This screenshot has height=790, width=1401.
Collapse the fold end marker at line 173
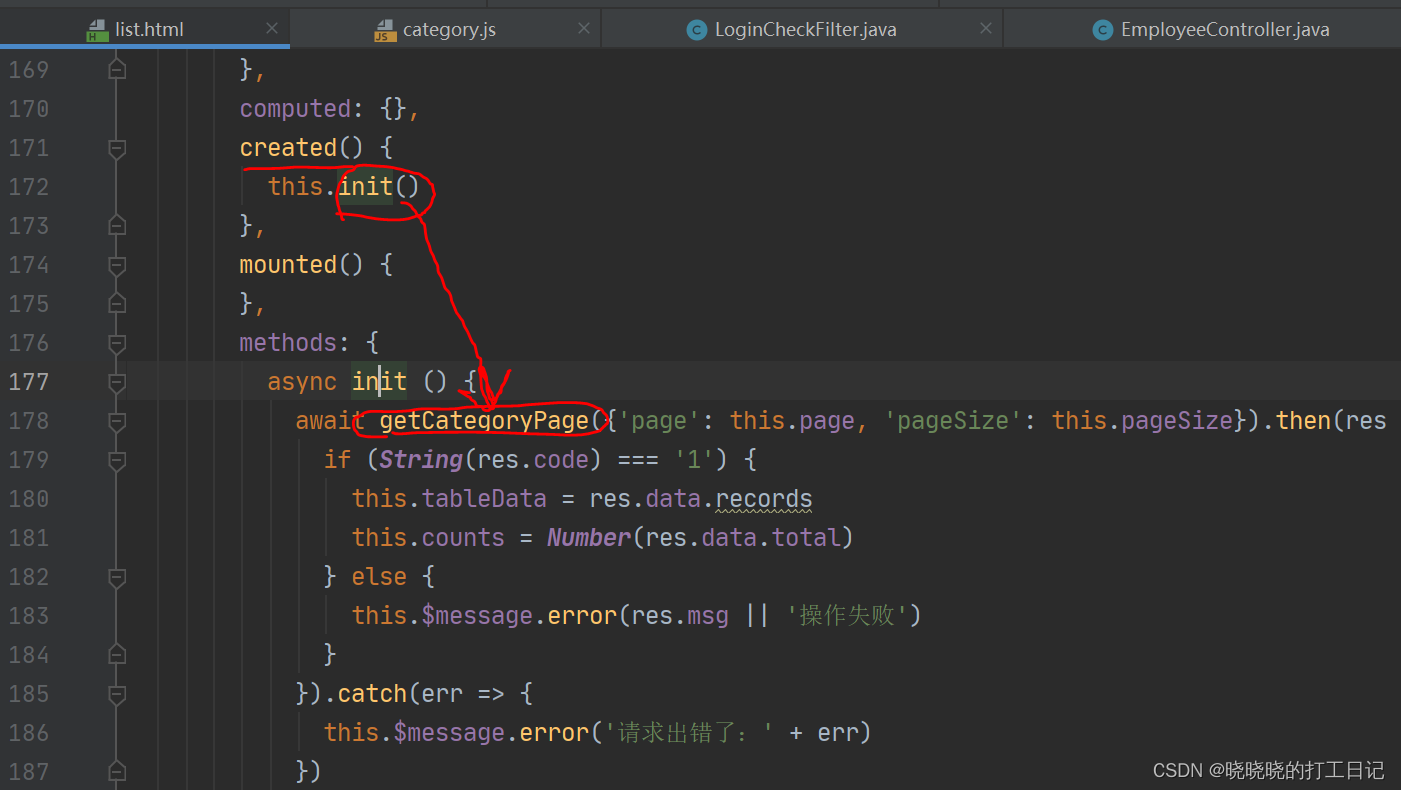117,226
